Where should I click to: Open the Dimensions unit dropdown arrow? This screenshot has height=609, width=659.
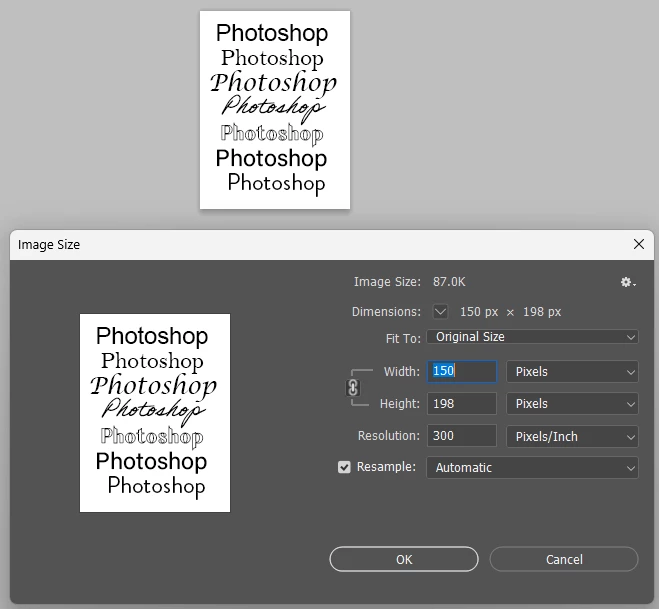pos(440,312)
